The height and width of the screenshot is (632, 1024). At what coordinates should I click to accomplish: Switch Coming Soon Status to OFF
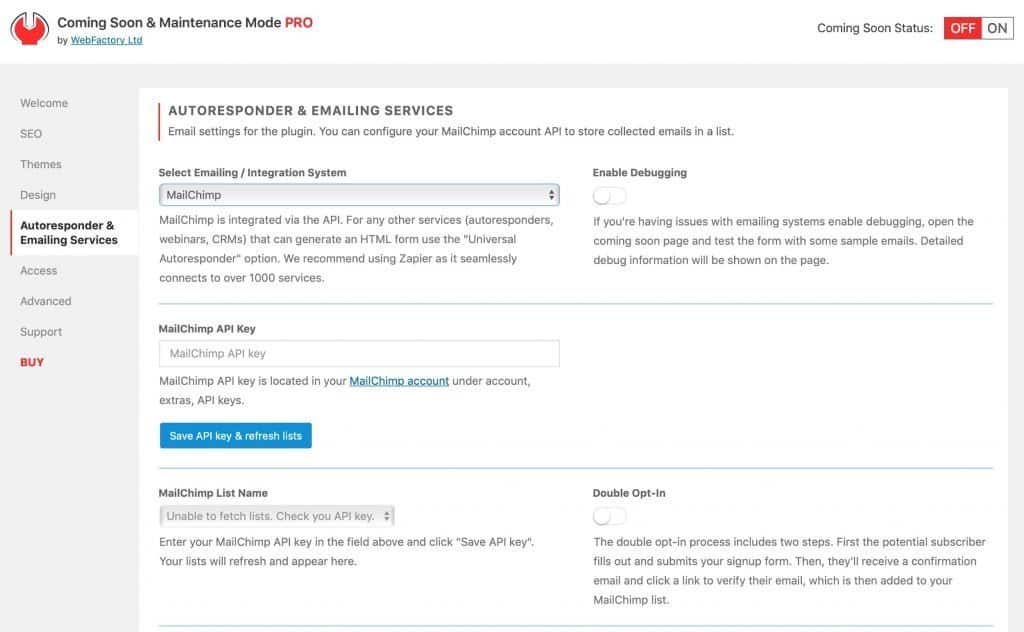(x=962, y=28)
